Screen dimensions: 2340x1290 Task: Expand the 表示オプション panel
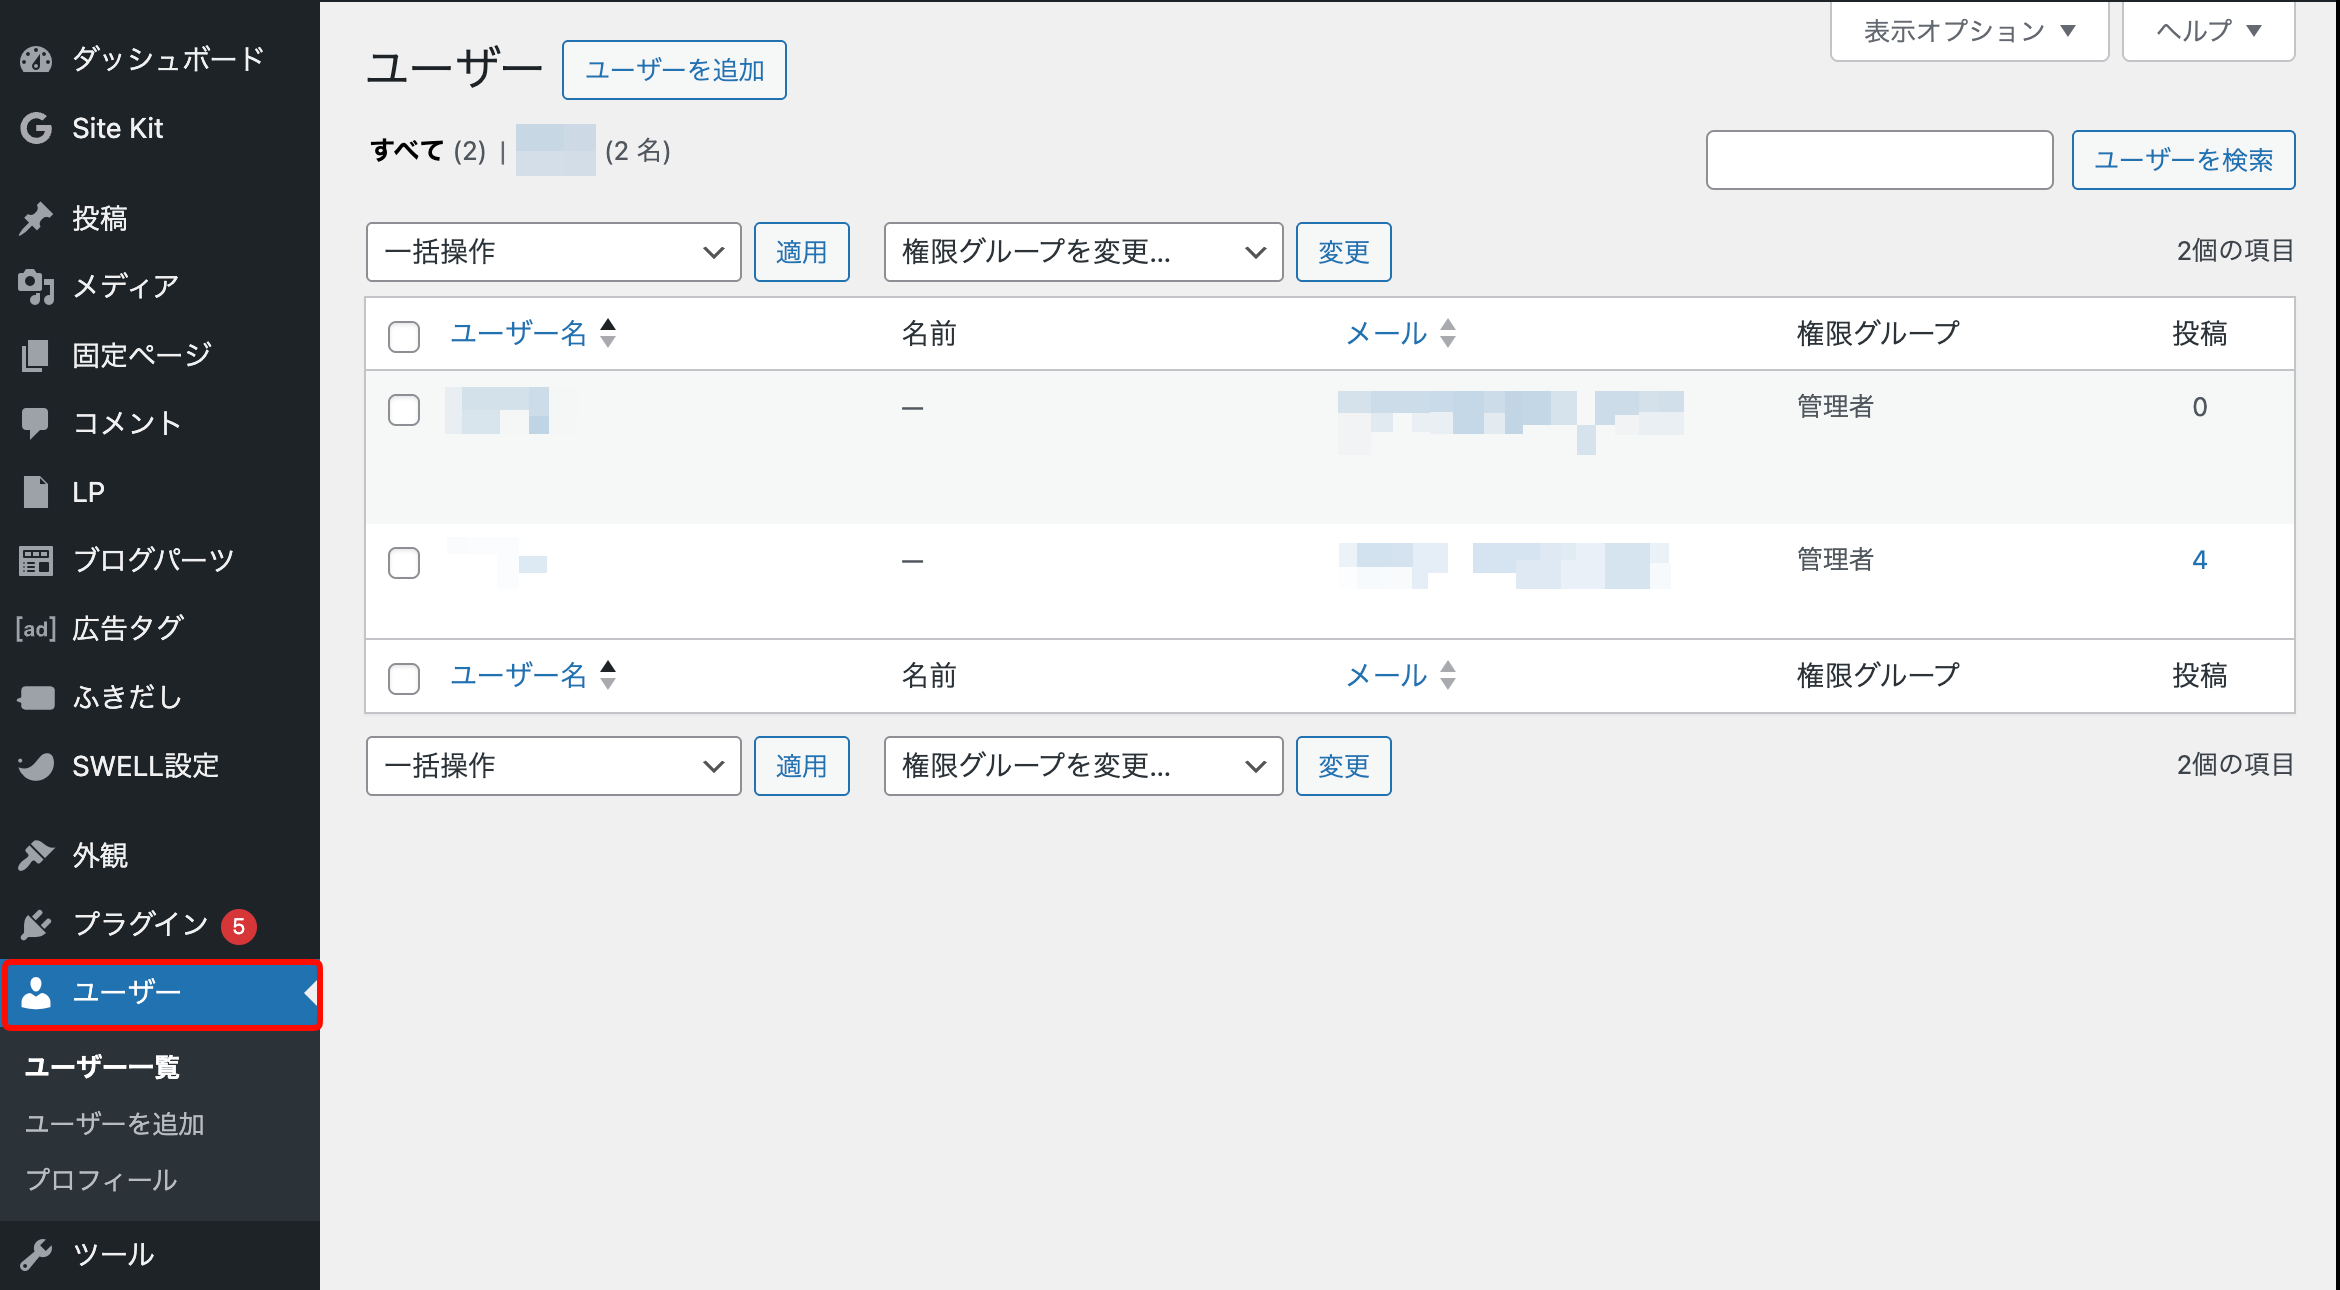click(x=1970, y=31)
